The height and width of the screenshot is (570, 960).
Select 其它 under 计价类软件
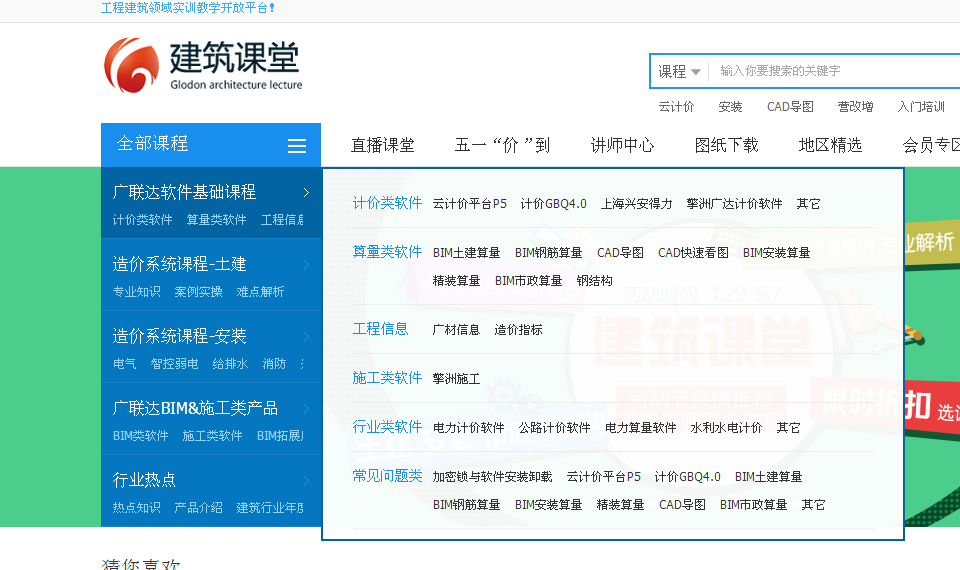pyautogui.click(x=808, y=203)
